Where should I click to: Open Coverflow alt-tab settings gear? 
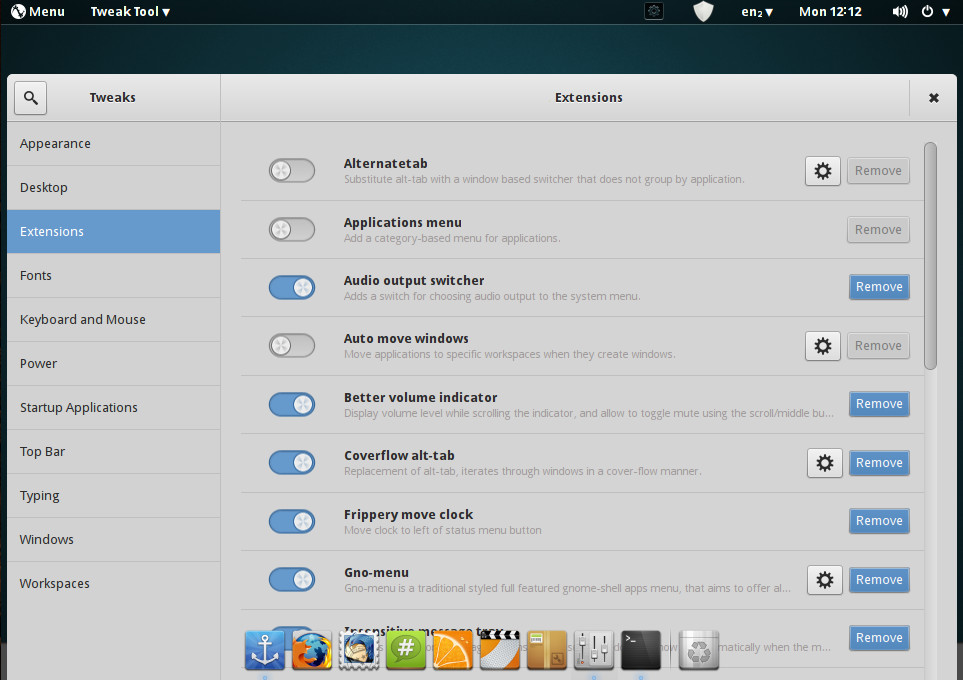click(x=824, y=463)
